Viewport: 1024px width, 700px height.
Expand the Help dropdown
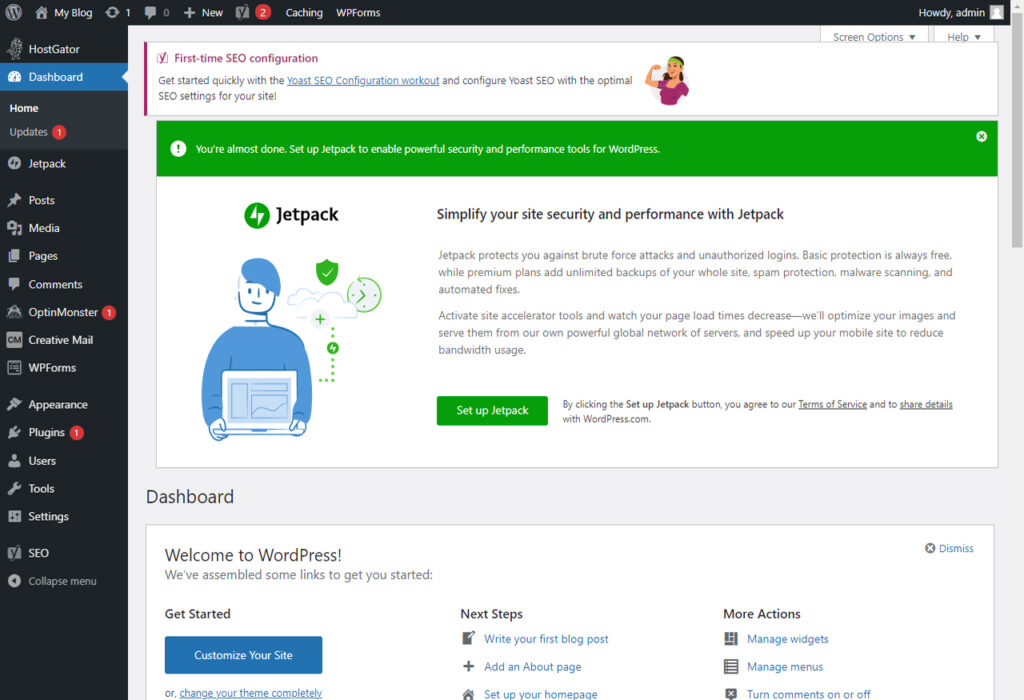[x=964, y=36]
